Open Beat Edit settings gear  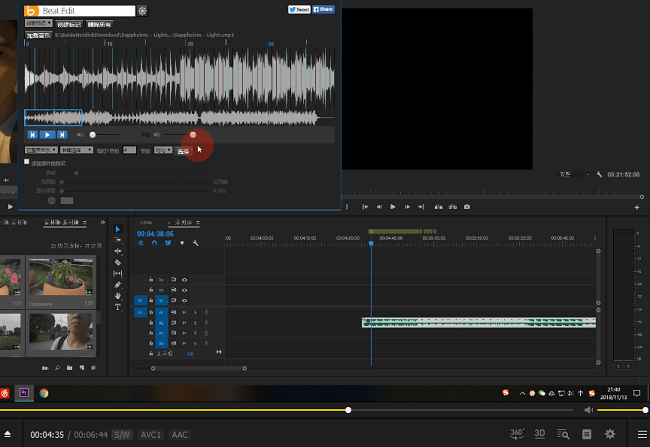(142, 11)
